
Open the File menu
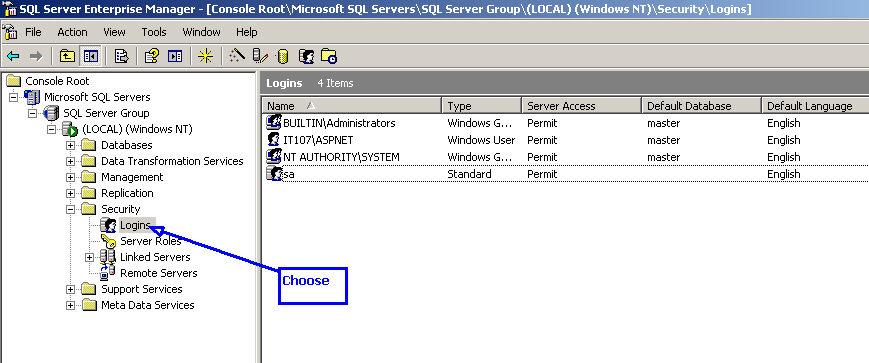point(33,32)
